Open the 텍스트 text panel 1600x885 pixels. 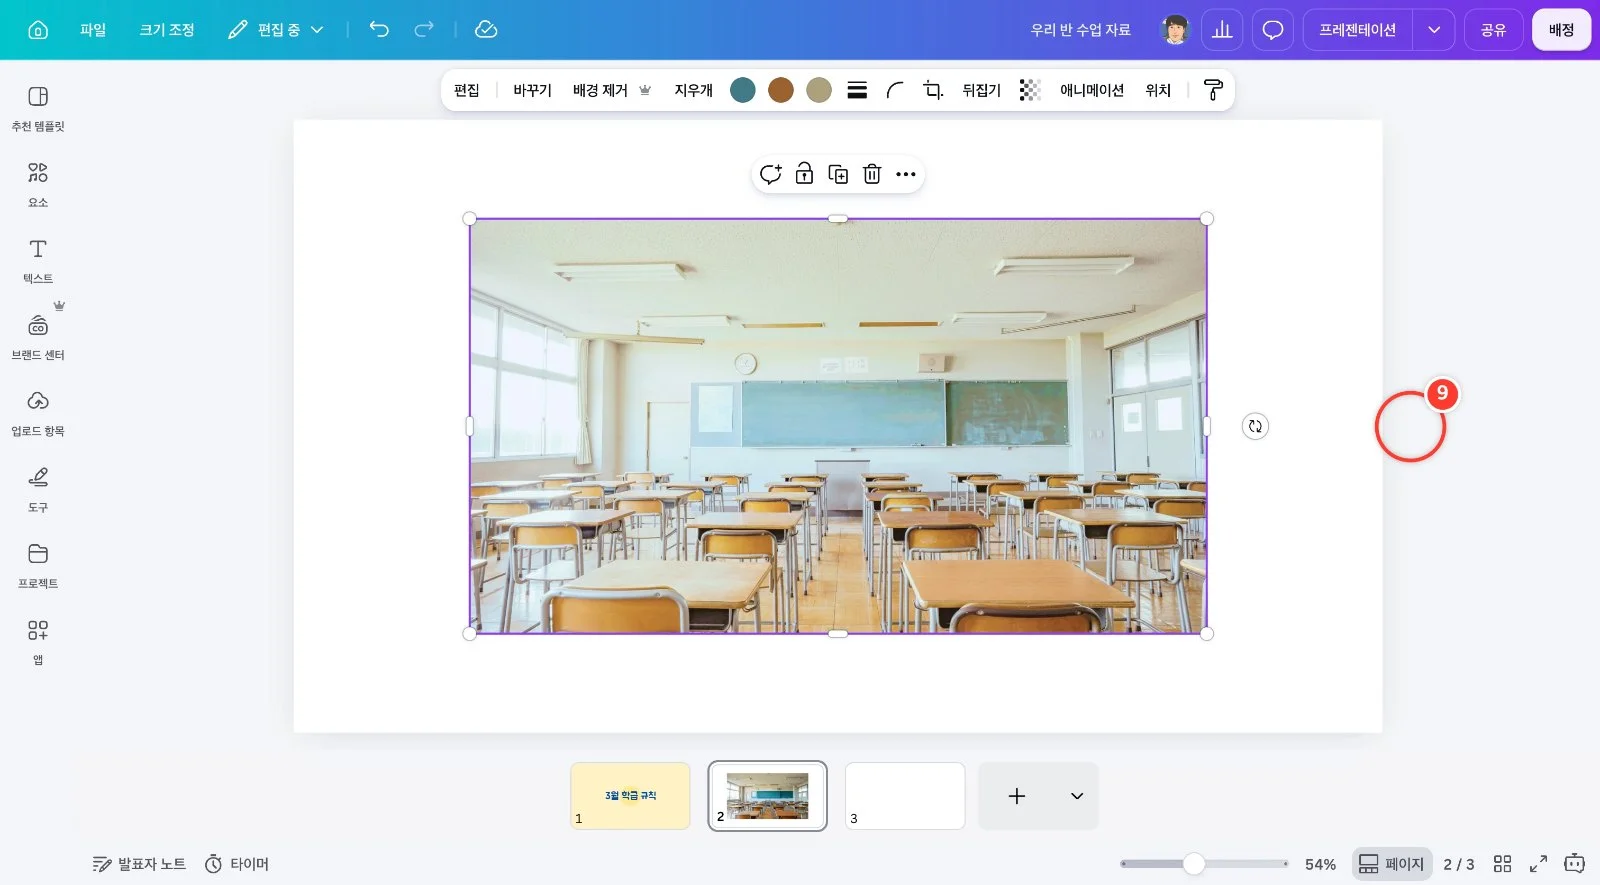click(x=38, y=260)
